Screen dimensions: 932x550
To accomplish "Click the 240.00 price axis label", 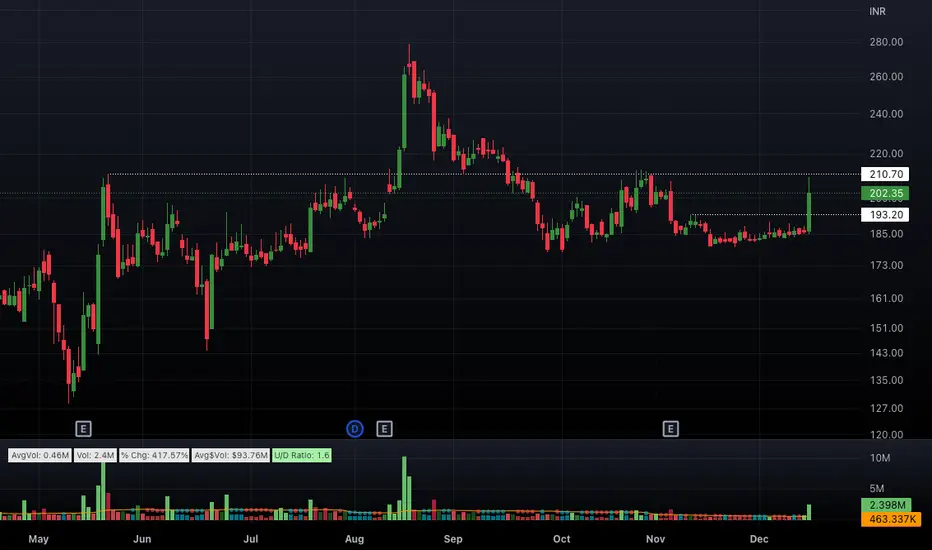I will pyautogui.click(x=886, y=114).
